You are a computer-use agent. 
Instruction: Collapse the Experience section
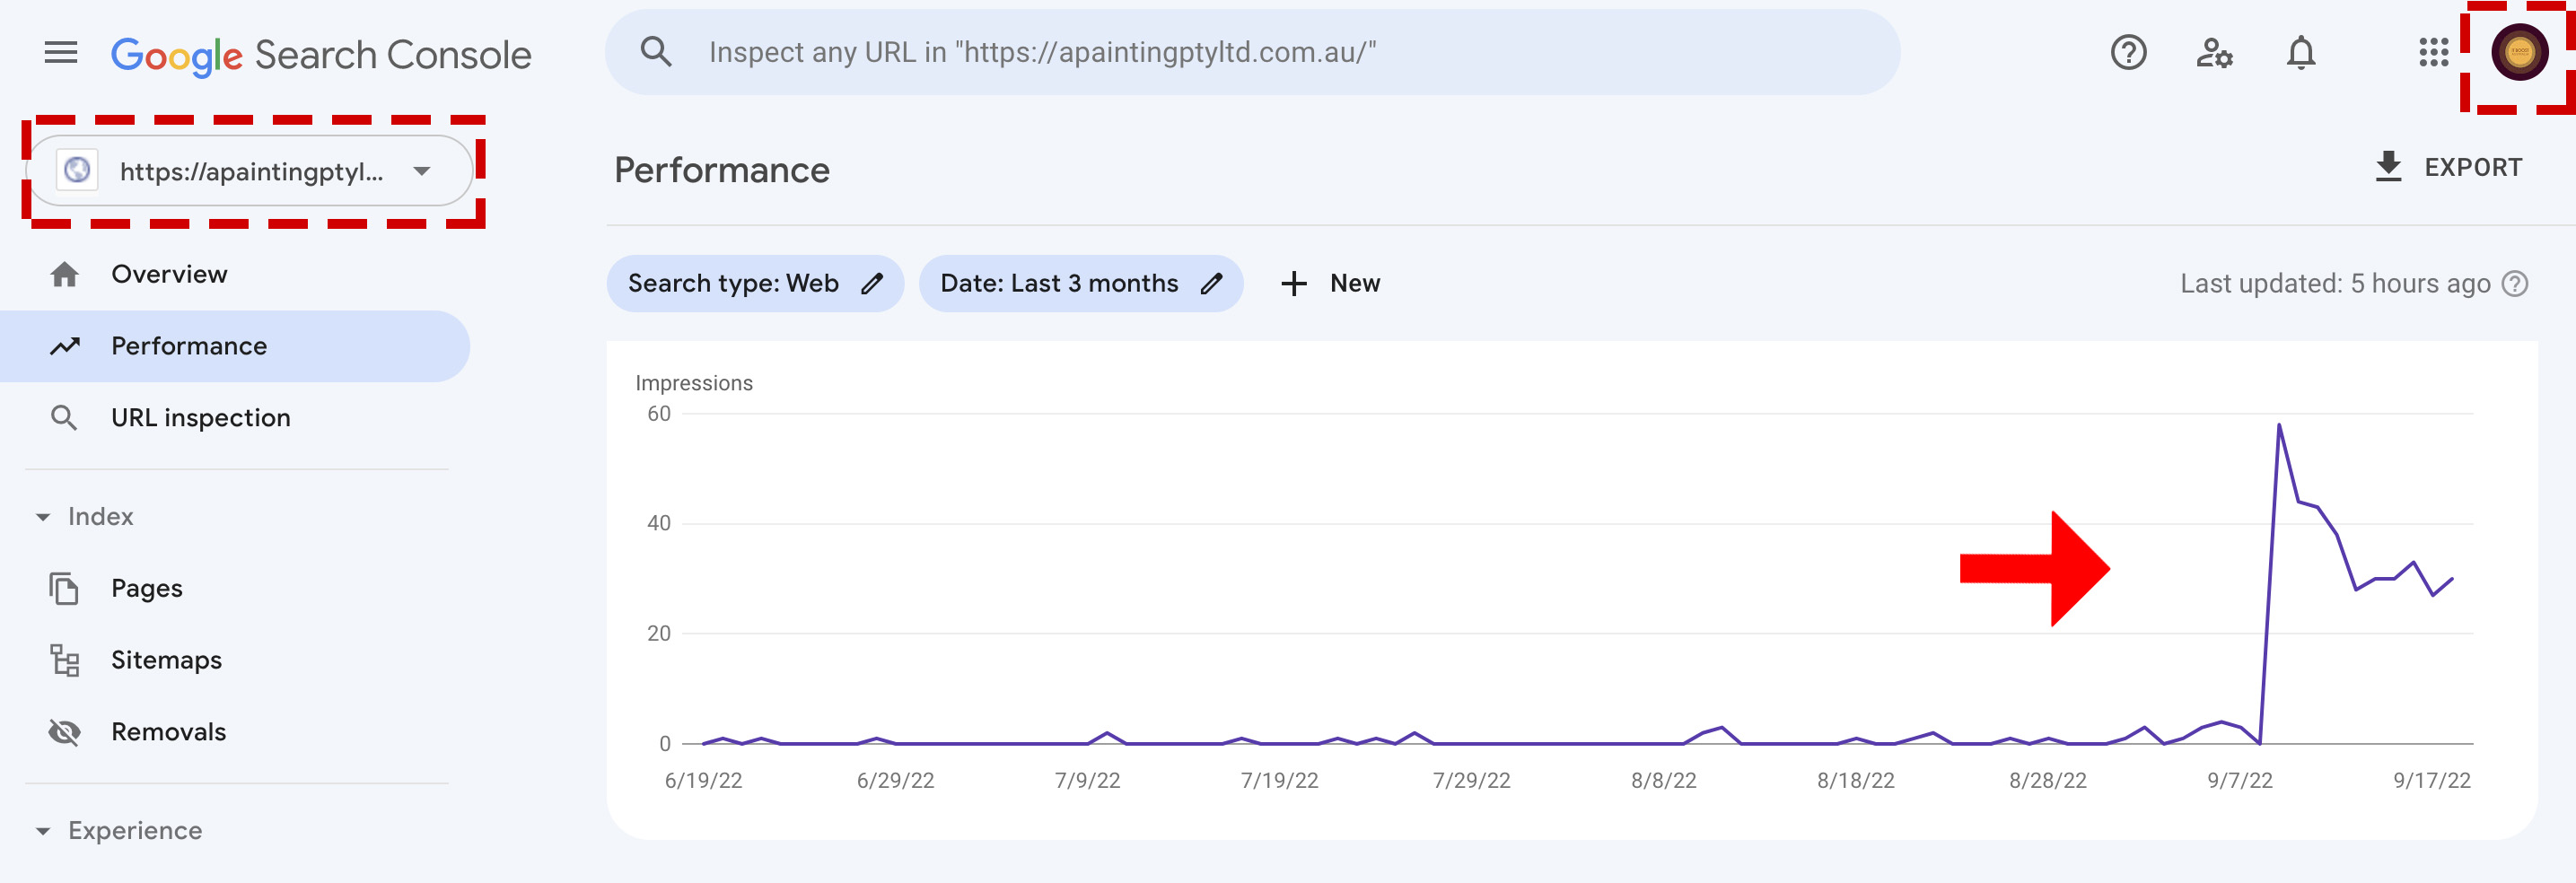(x=43, y=831)
